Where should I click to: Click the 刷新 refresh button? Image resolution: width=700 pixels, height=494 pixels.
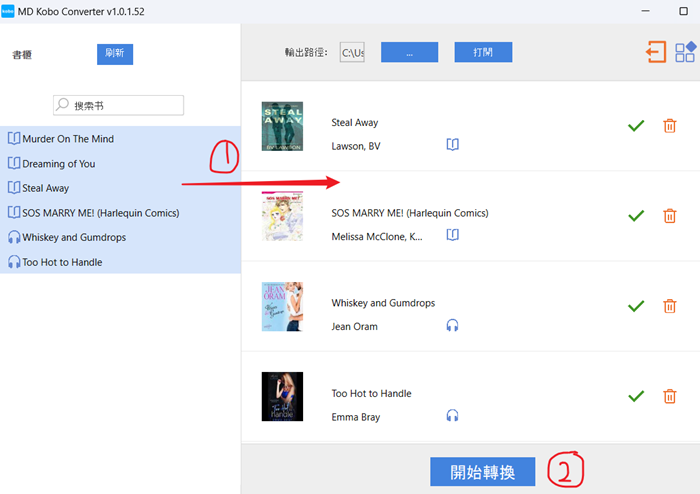tap(115, 54)
